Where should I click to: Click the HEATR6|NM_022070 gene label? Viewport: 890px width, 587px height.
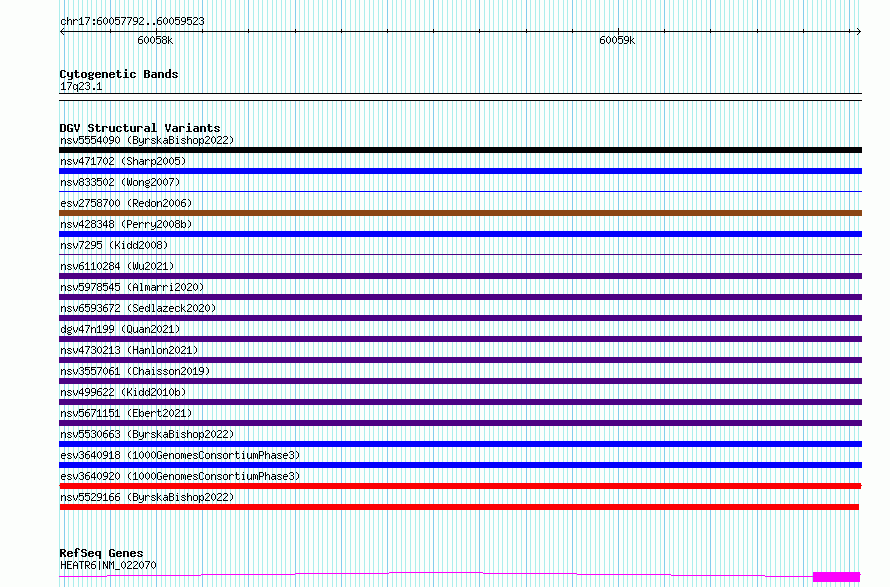pos(108,565)
